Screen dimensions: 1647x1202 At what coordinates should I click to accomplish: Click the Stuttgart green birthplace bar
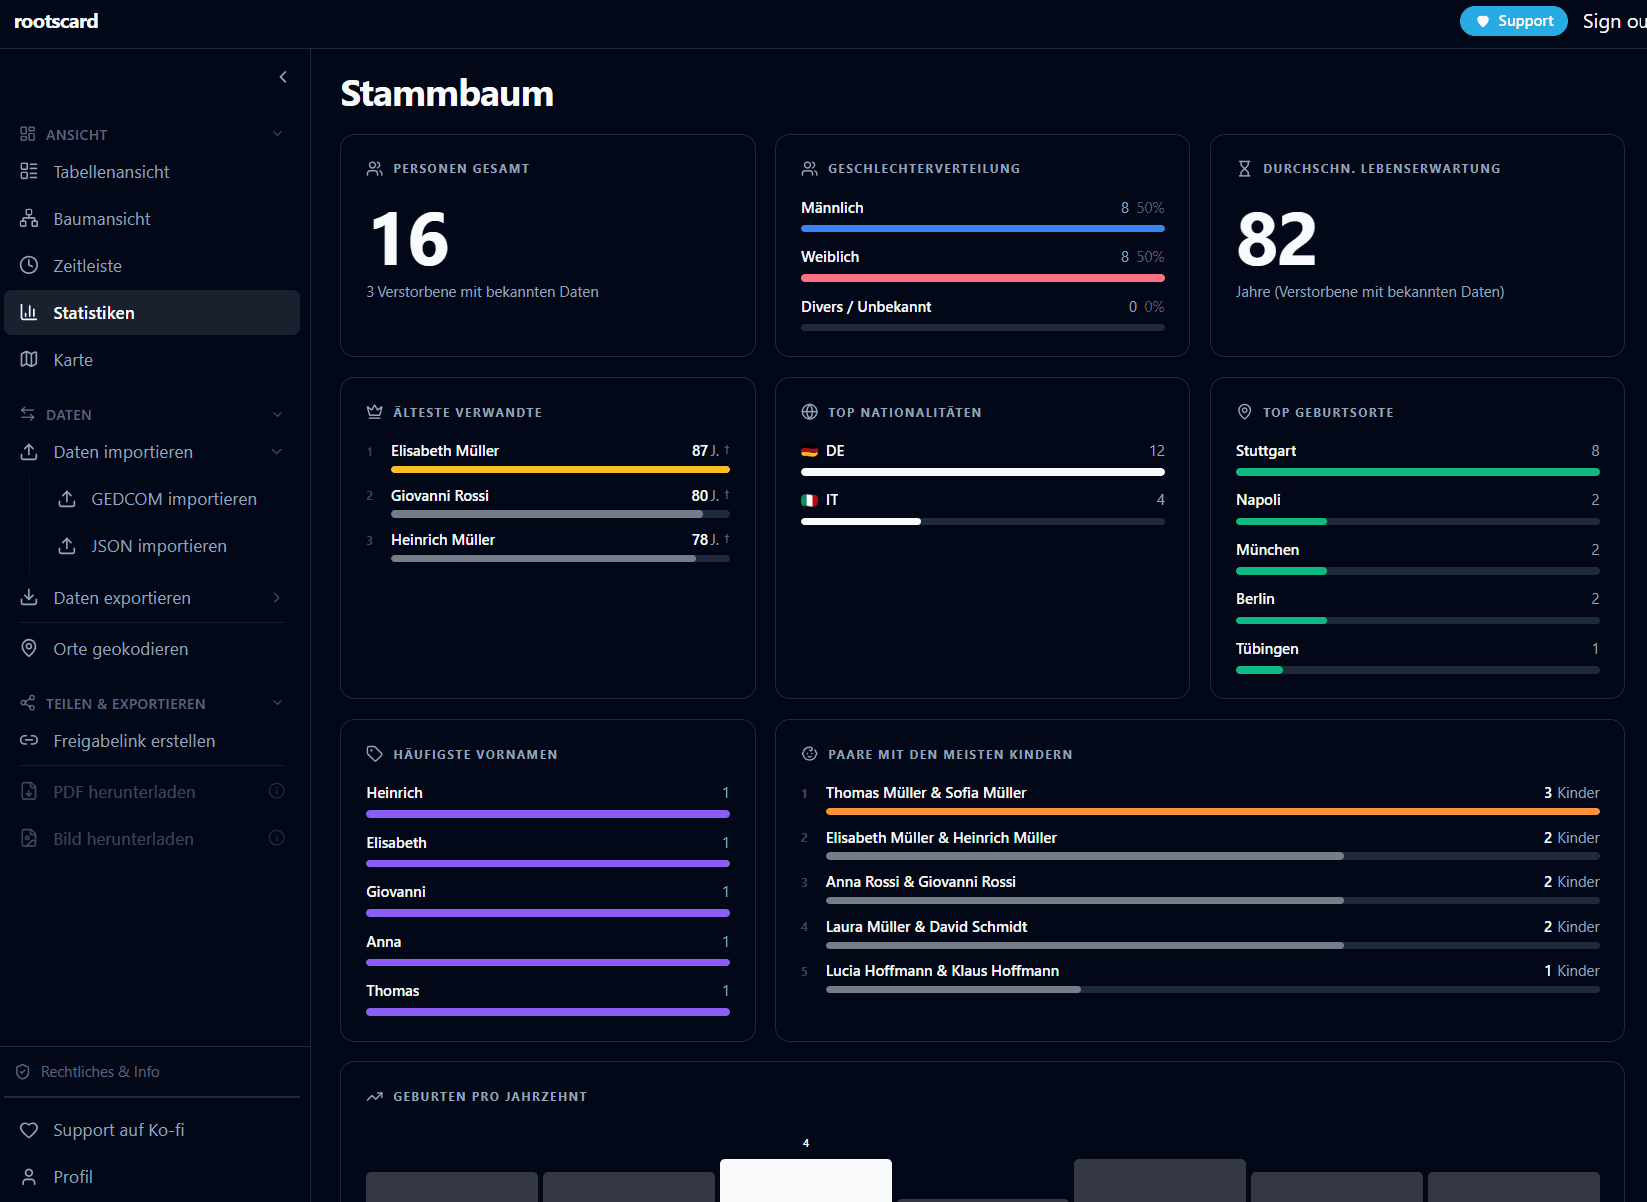1417,472
